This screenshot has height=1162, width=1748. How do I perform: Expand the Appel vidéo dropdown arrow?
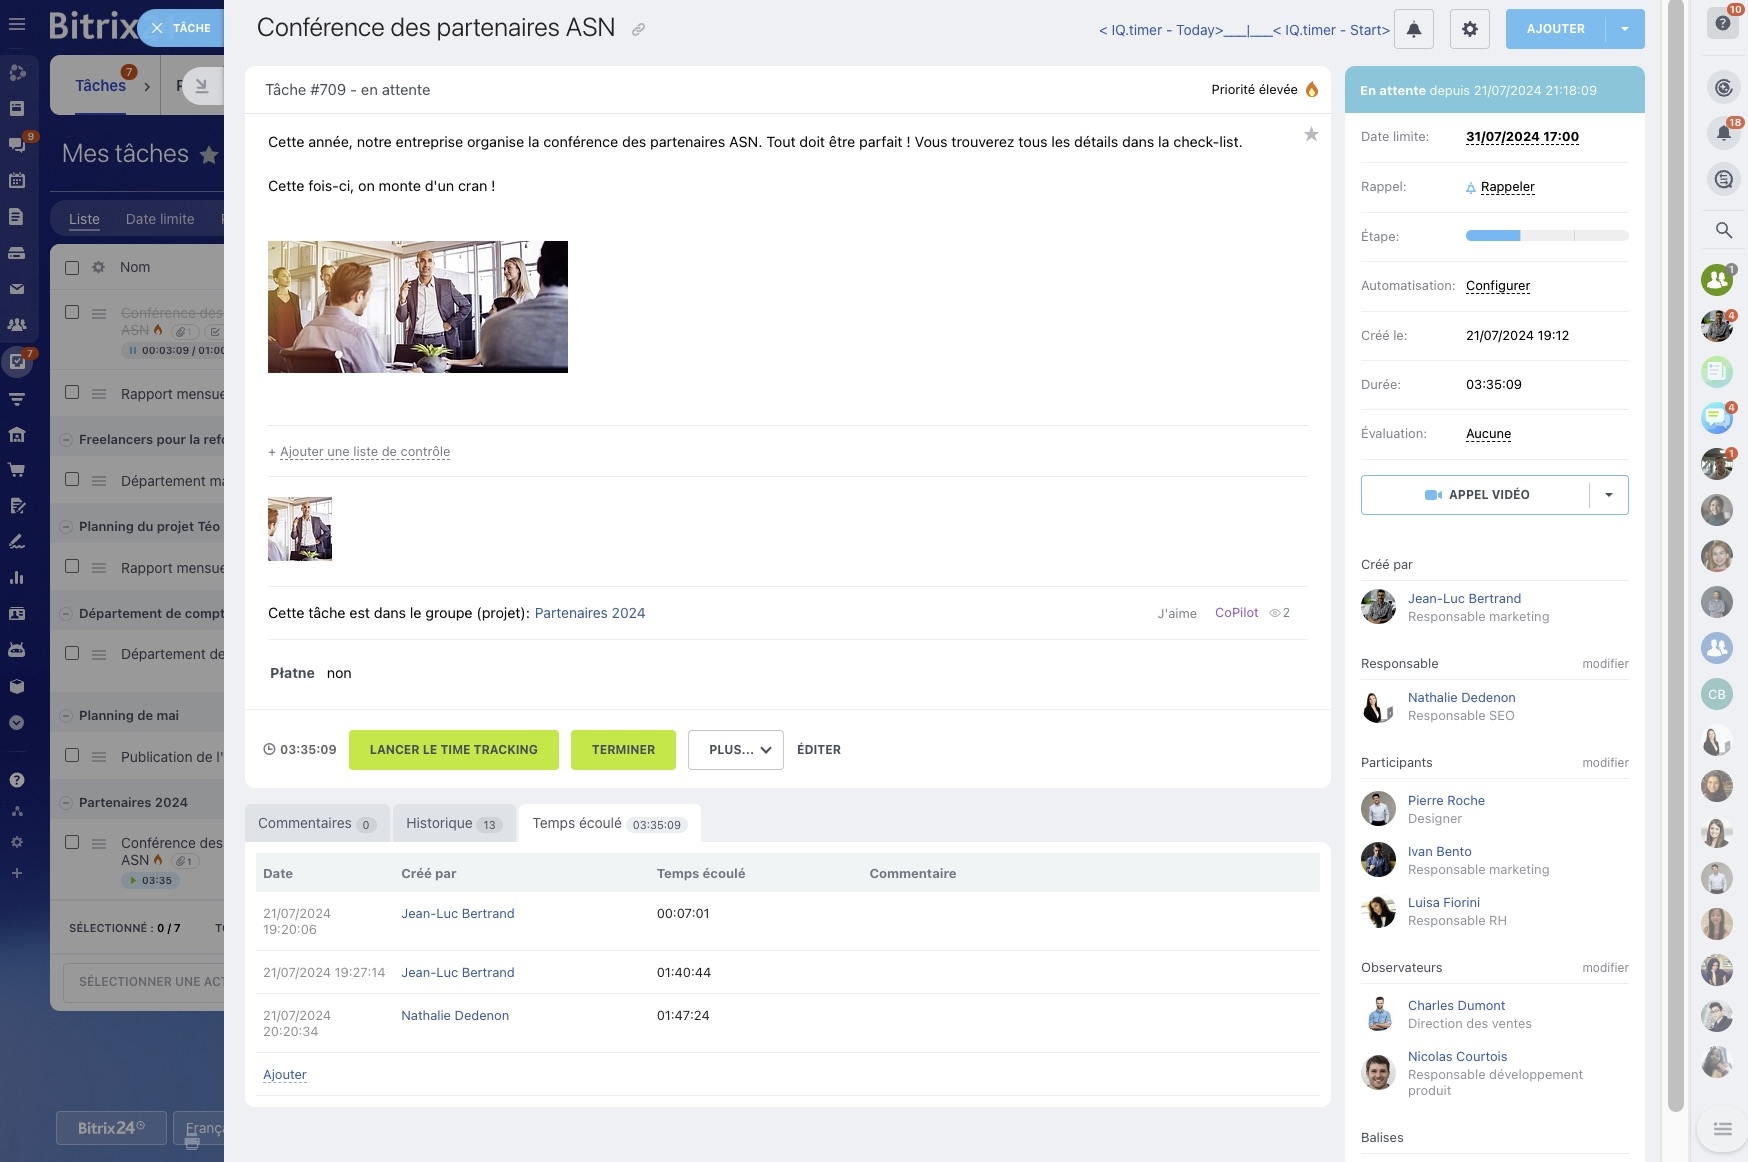click(x=1609, y=495)
